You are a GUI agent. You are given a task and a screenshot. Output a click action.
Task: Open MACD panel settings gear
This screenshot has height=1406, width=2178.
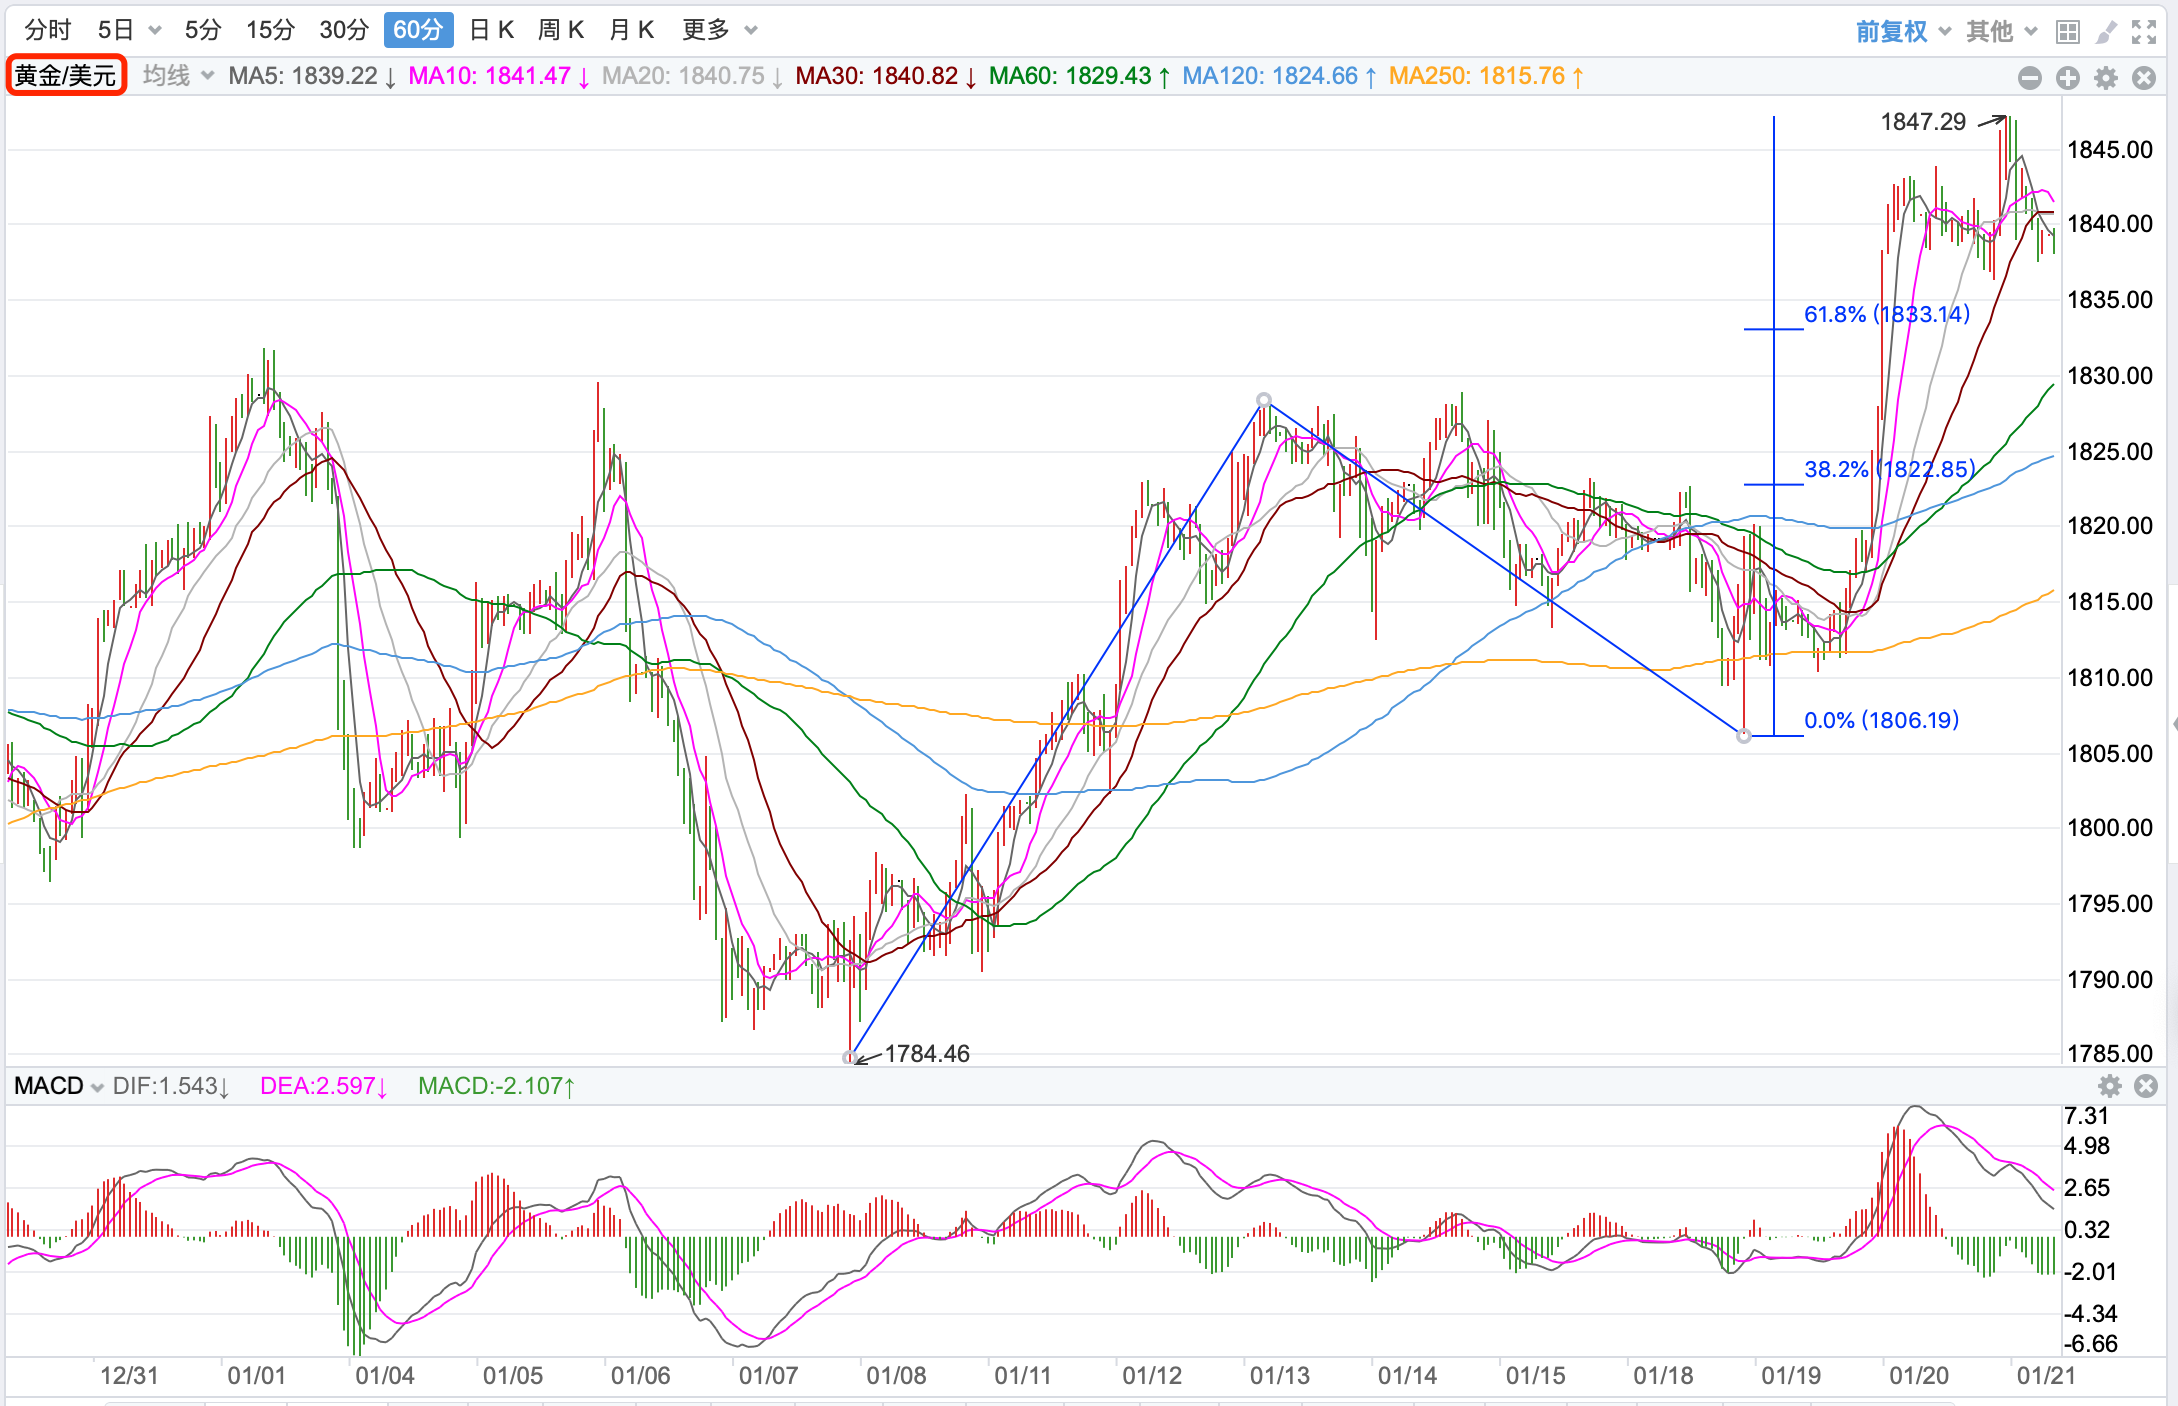pos(2109,1086)
